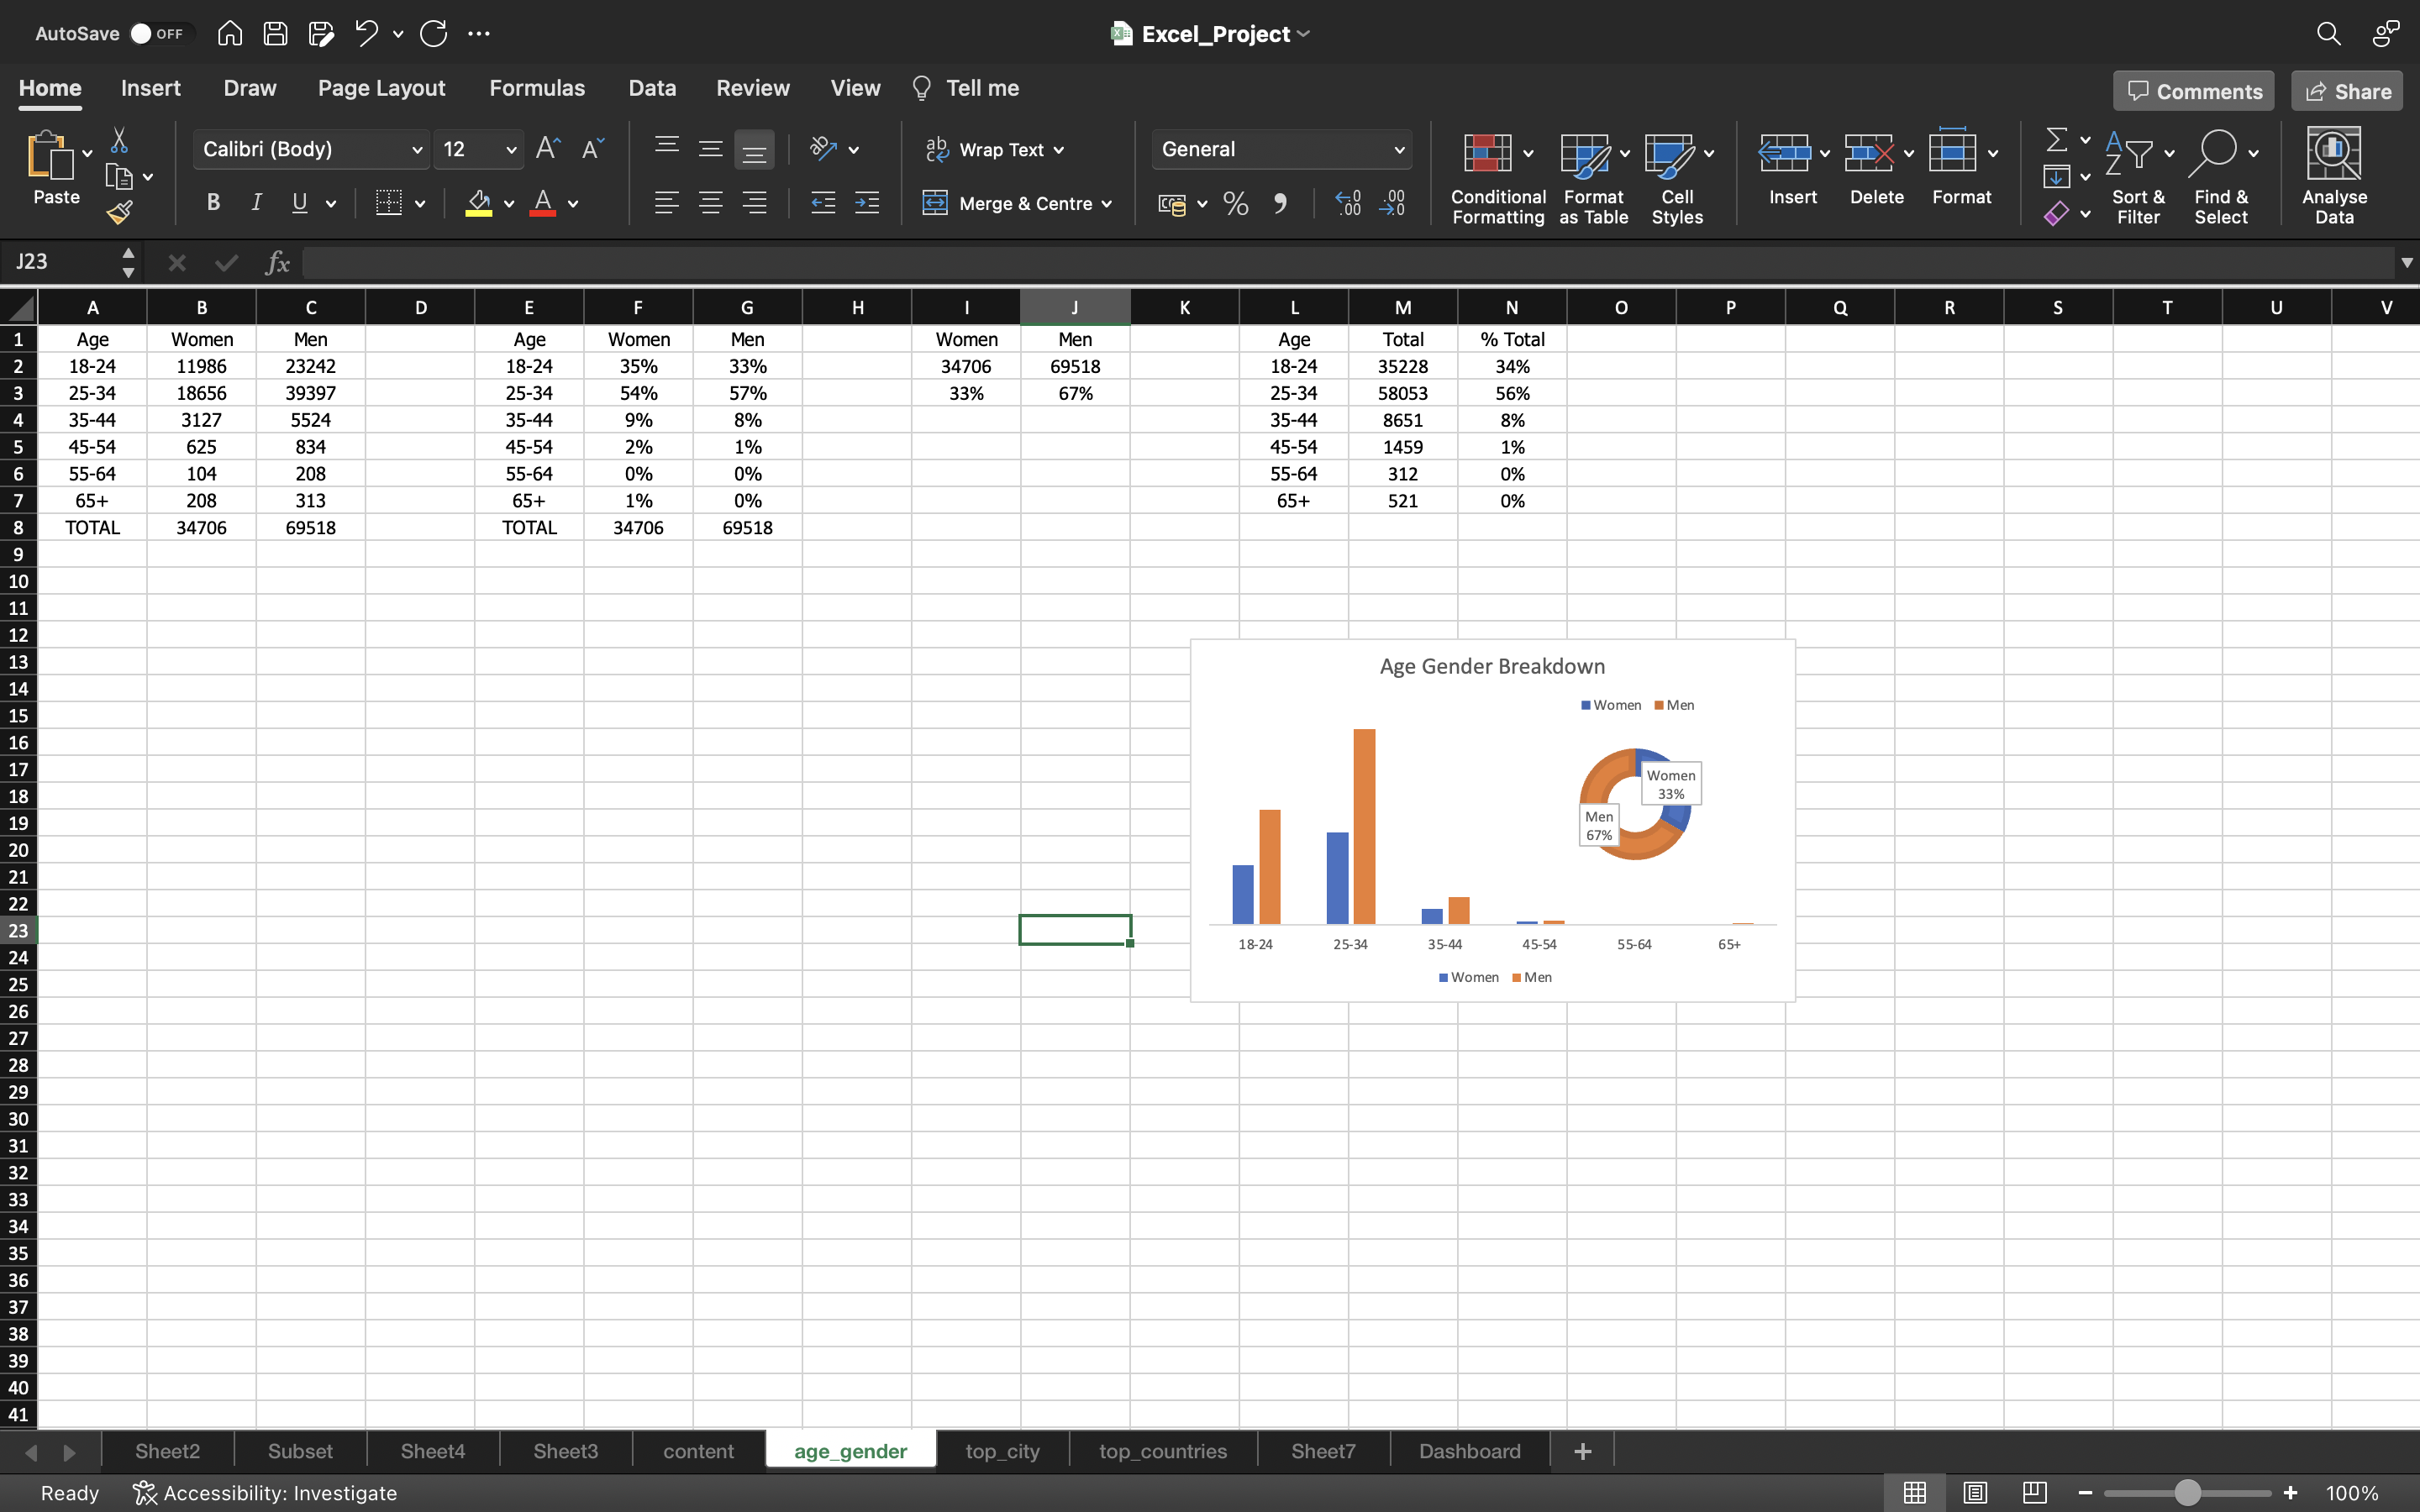Click Accessibility: Investigate status
The height and width of the screenshot is (1512, 2420).
266,1493
